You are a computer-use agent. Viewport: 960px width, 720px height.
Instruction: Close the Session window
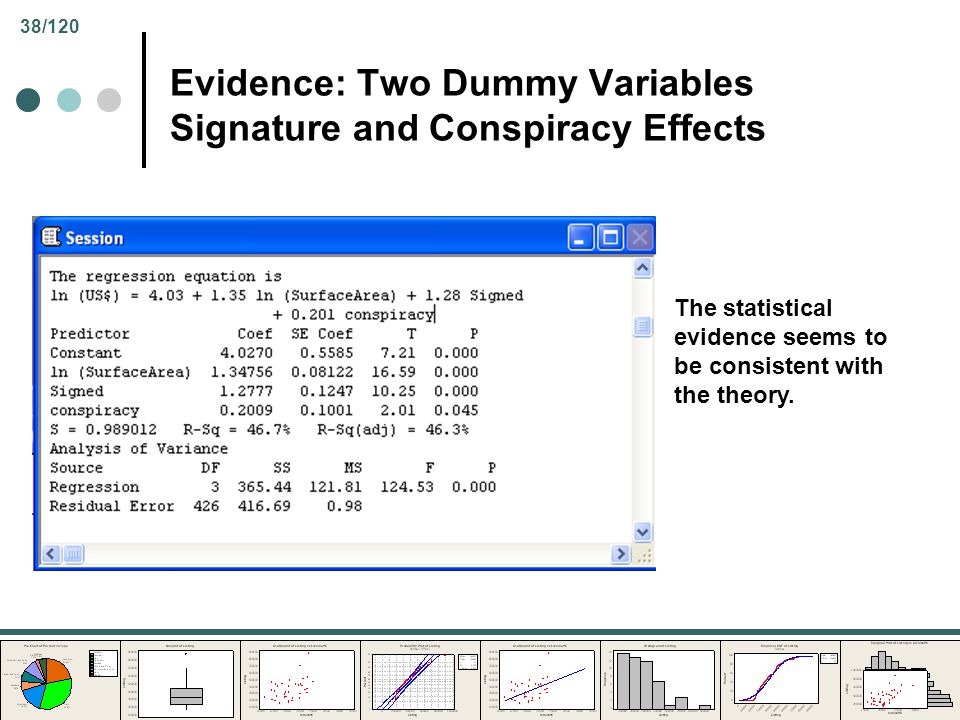pyautogui.click(x=640, y=238)
